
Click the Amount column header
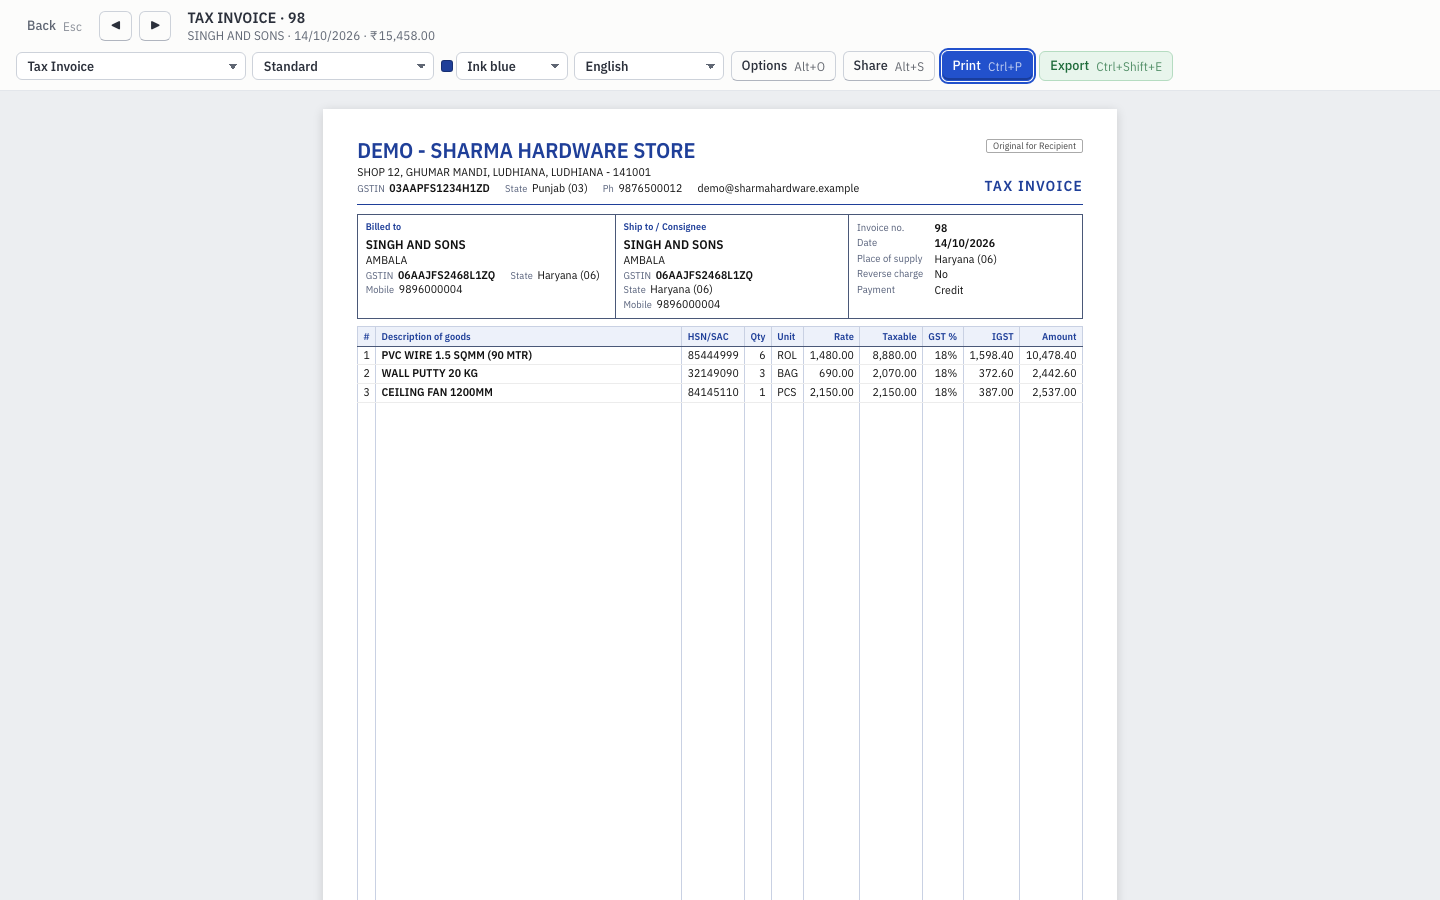1059,337
